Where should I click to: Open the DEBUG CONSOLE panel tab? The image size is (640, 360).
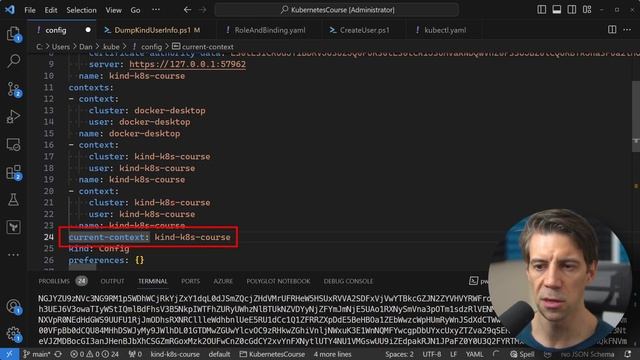coord(348,281)
